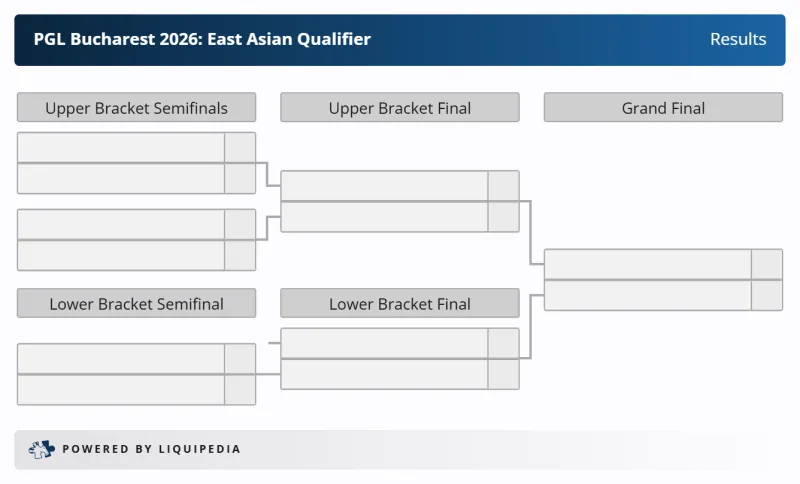Image resolution: width=800 pixels, height=484 pixels.
Task: Click top score box in Grand Final
Action: pos(767,264)
